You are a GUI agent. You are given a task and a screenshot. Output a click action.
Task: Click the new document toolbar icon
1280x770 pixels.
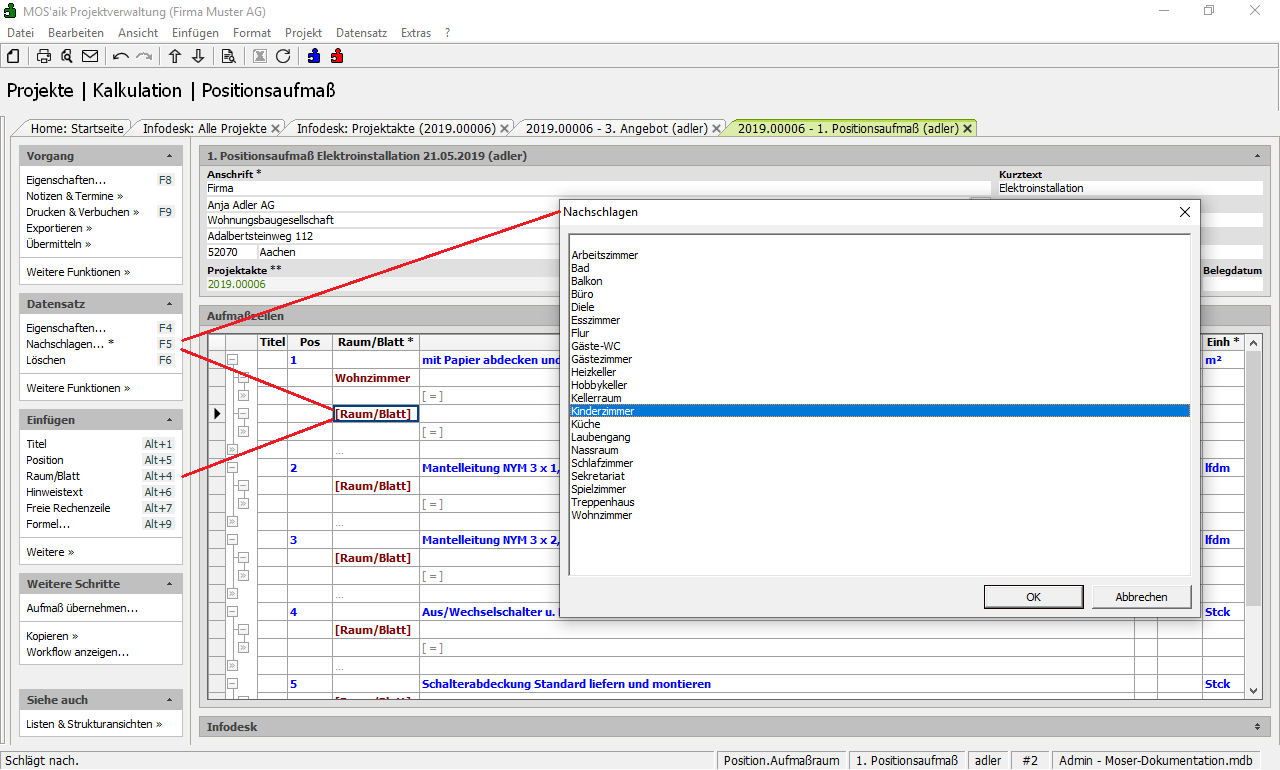click(13, 56)
